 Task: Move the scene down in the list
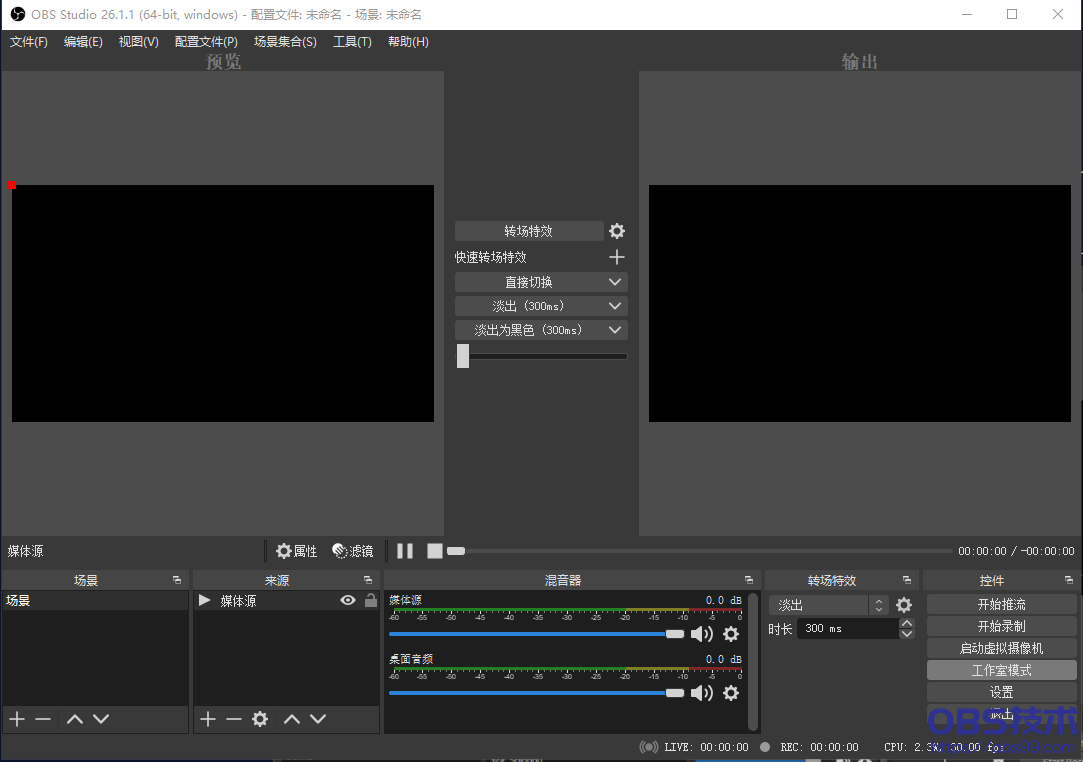(101, 719)
